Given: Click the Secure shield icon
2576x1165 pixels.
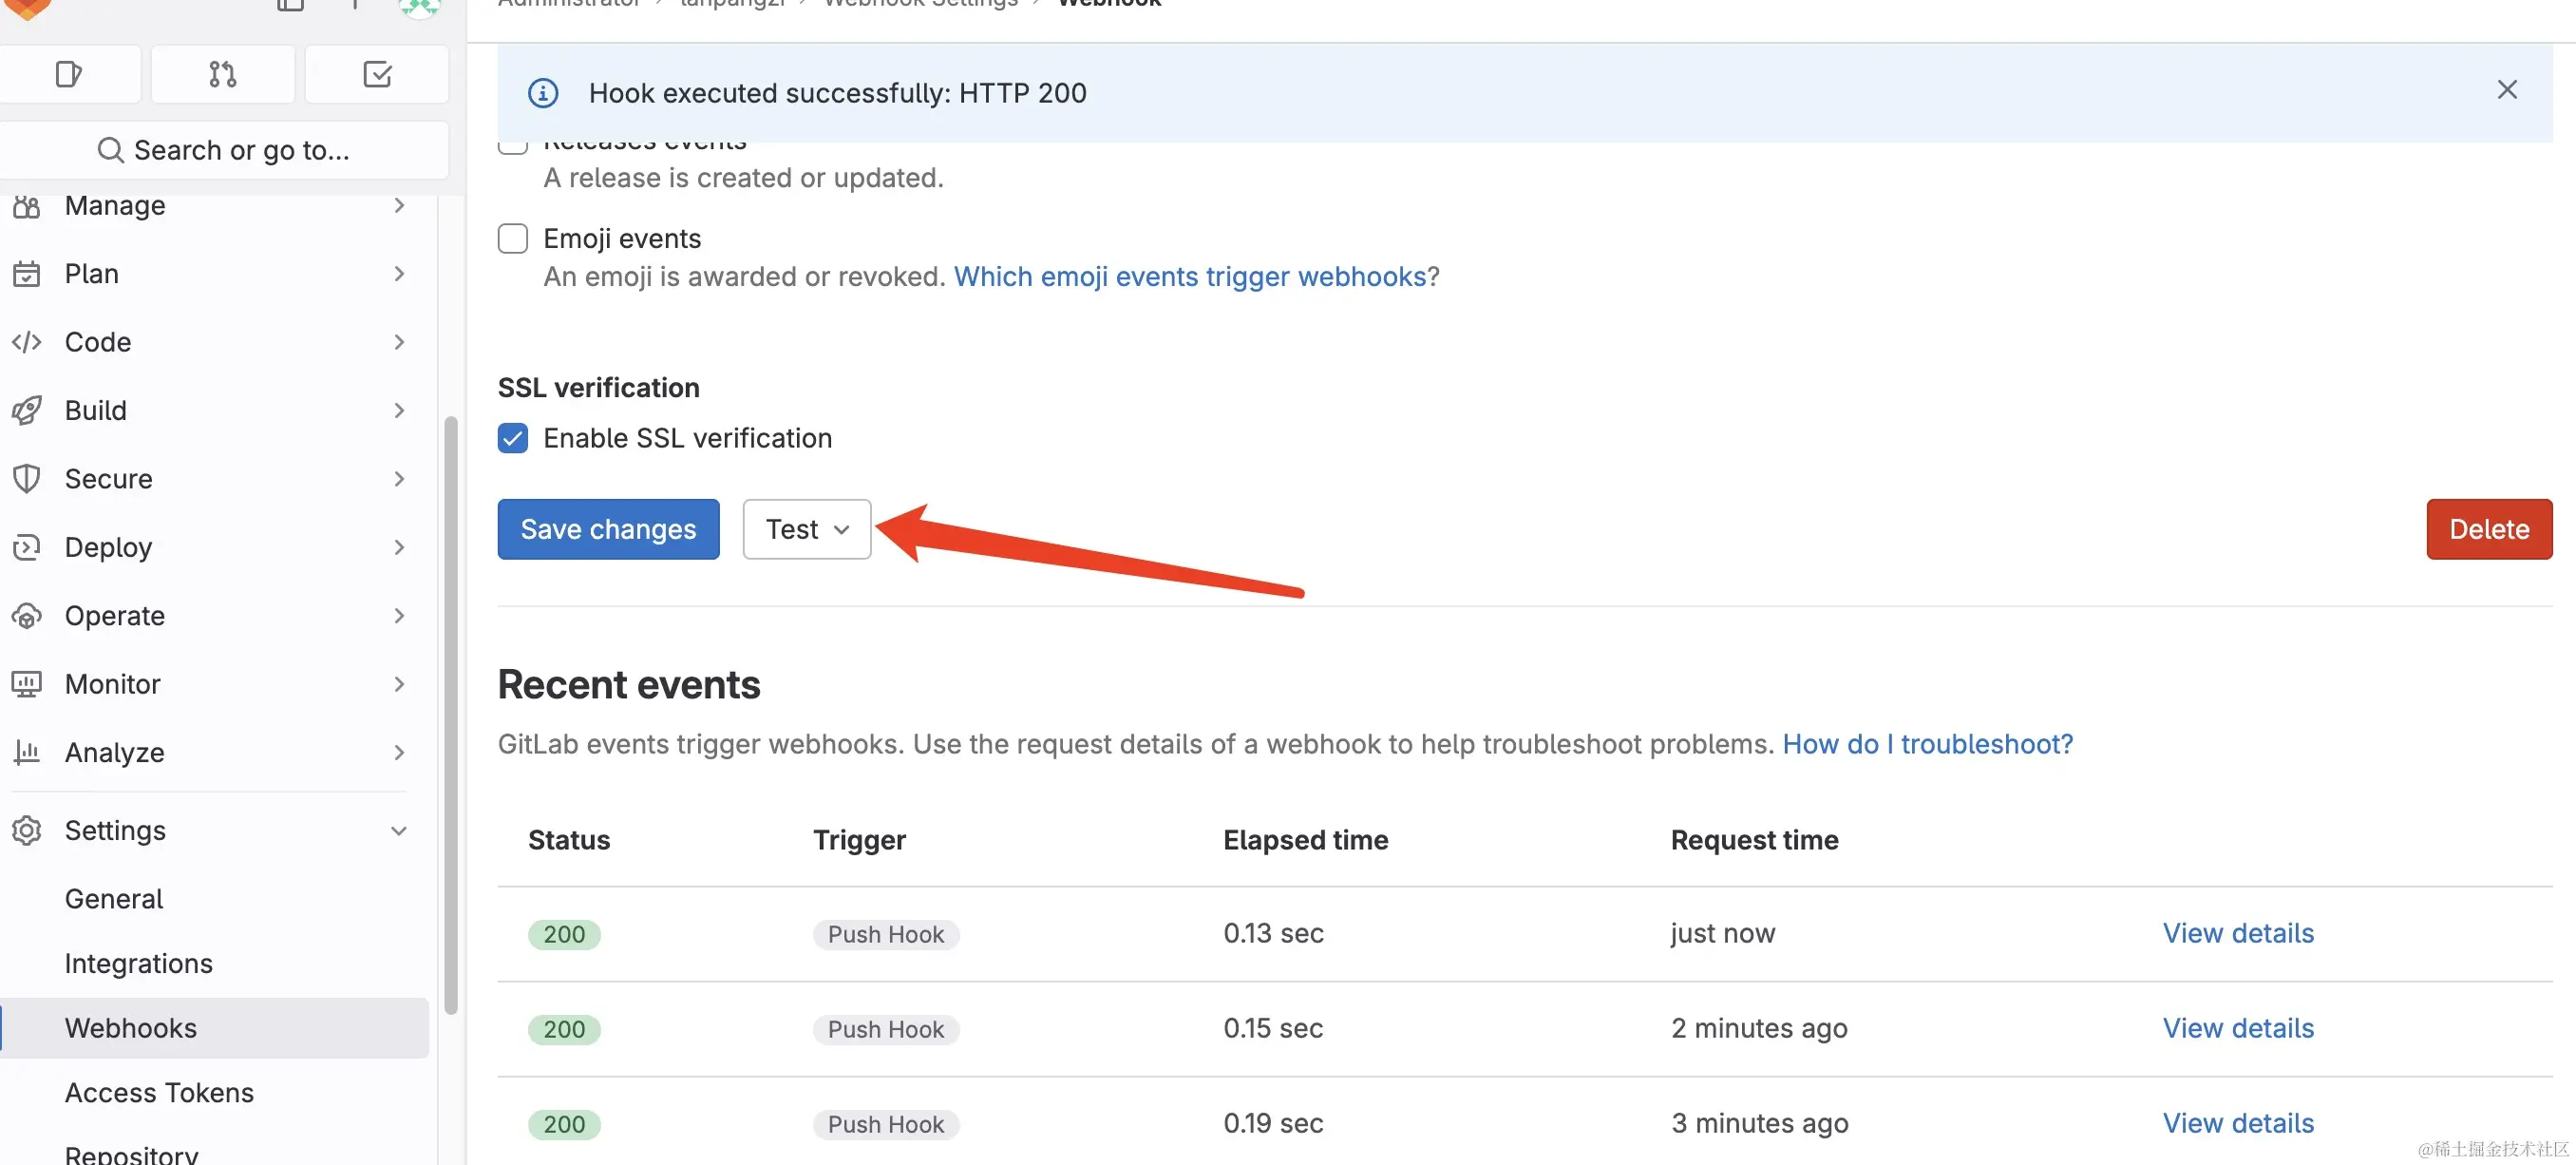Looking at the screenshot, I should click(x=27, y=479).
